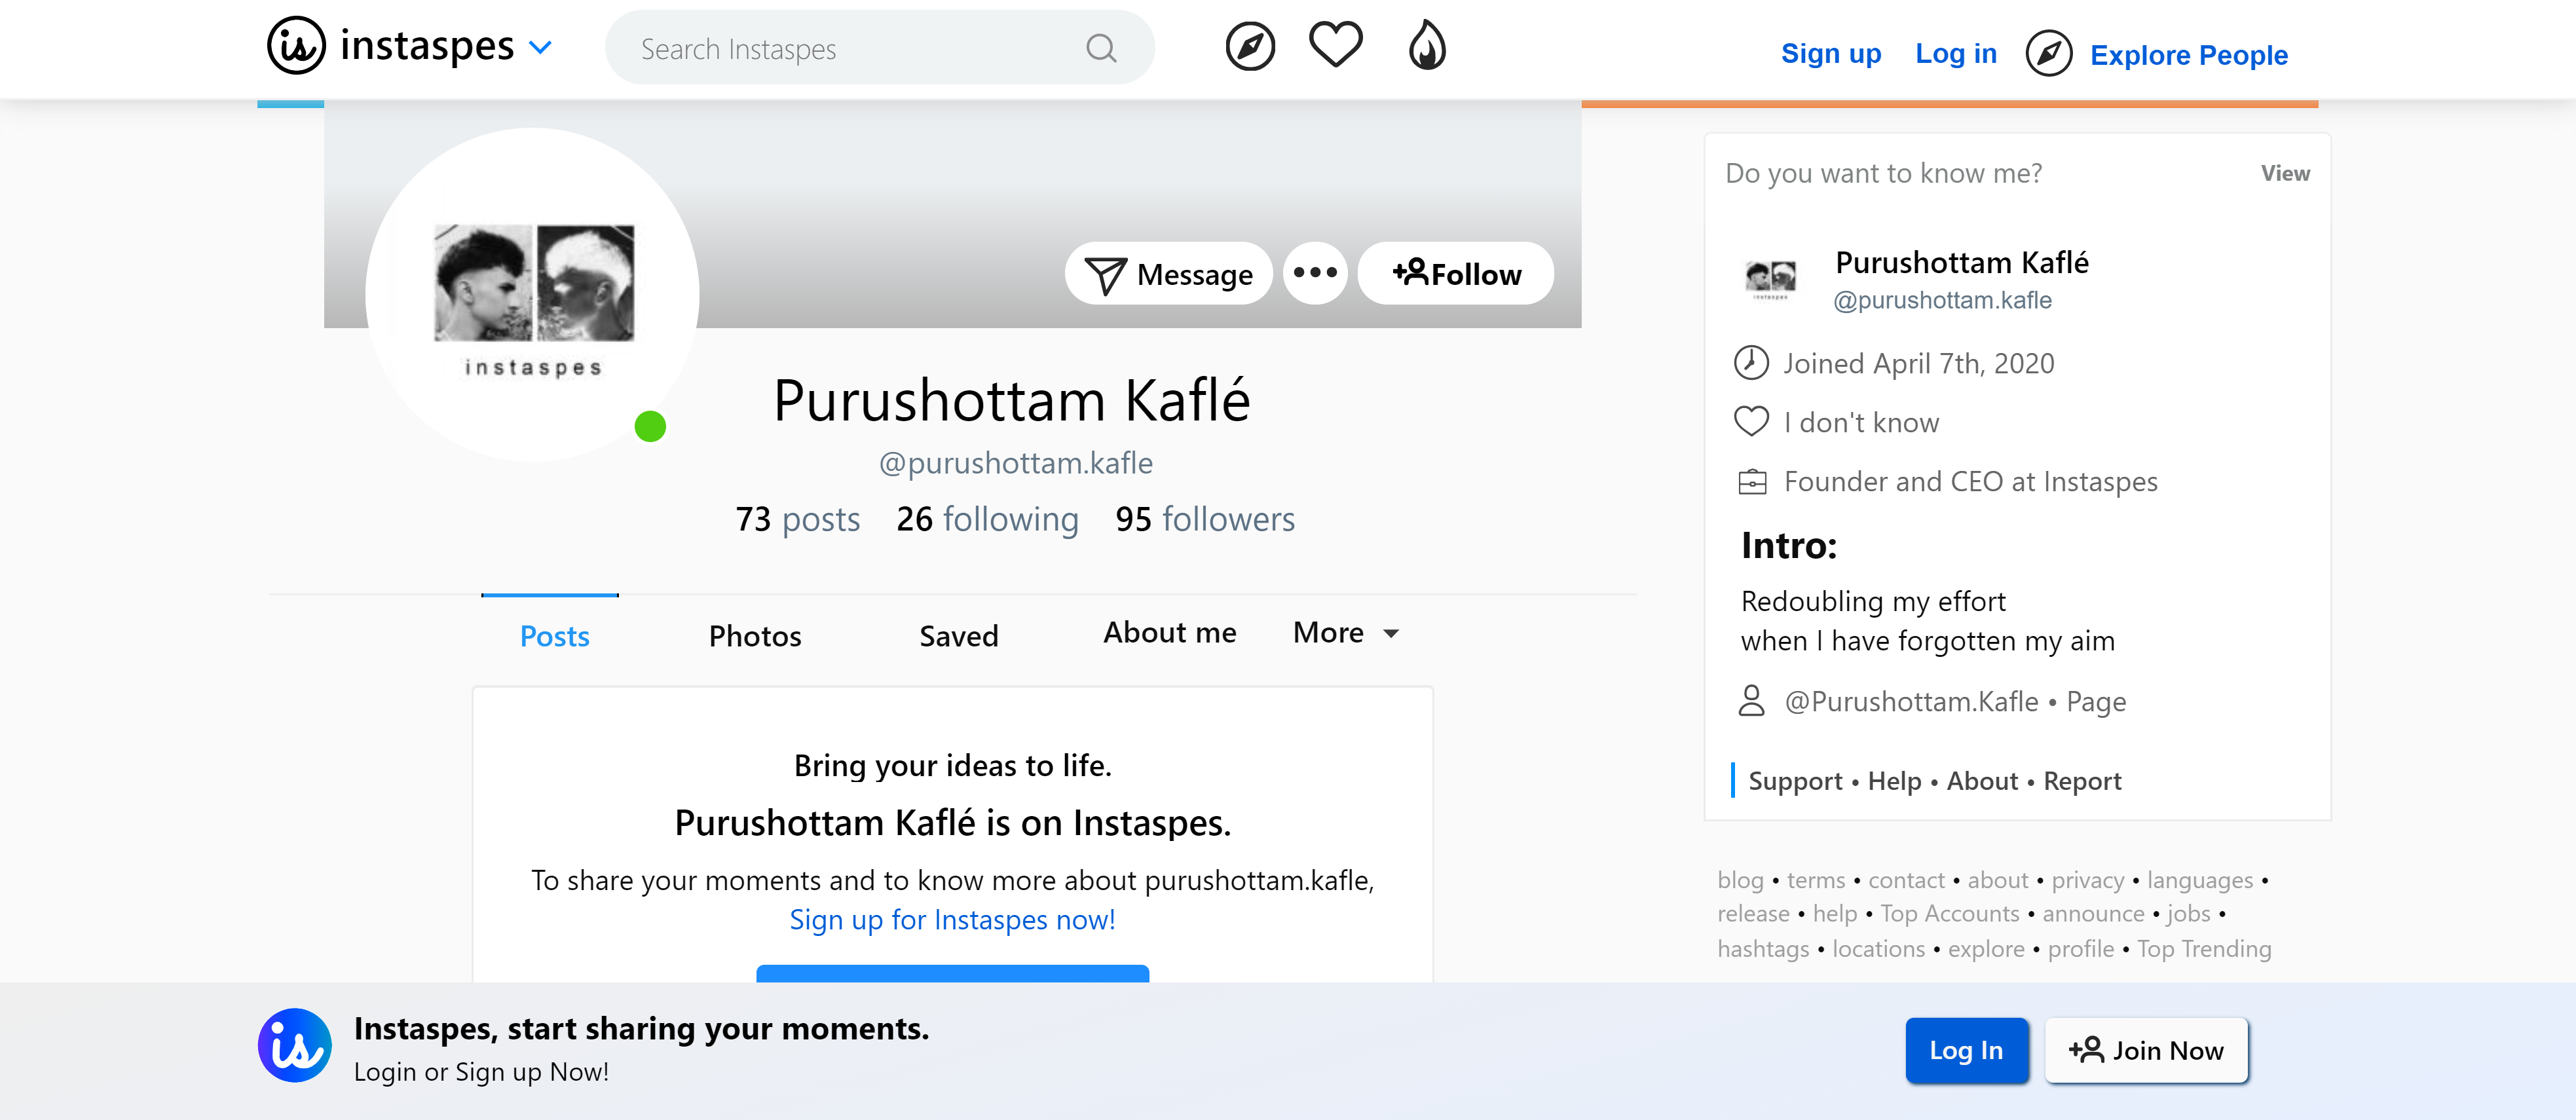Click Join Now in bottom banner
The width and height of the screenshot is (2576, 1120).
pos(2146,1050)
